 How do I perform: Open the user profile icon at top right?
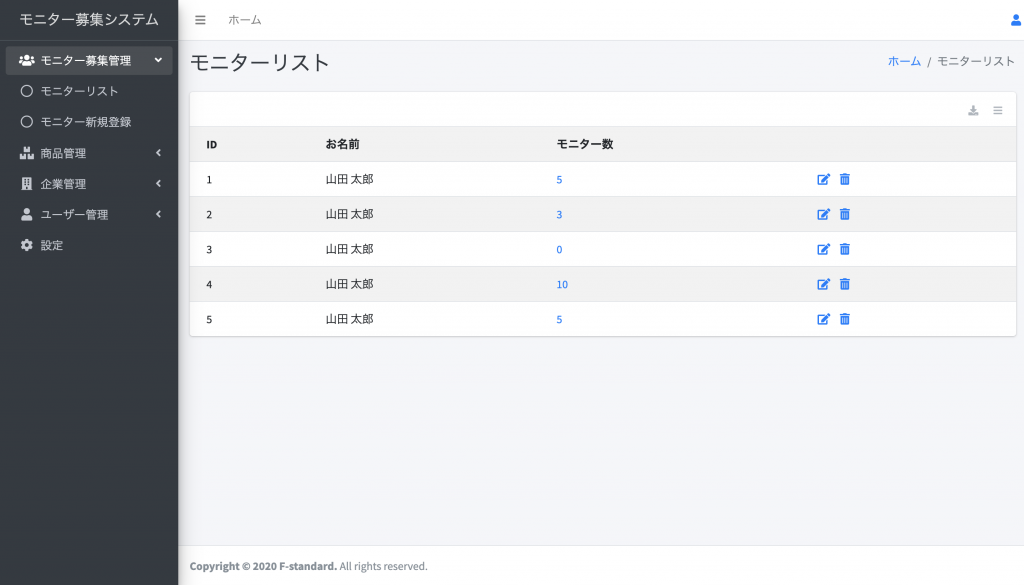pos(1016,20)
